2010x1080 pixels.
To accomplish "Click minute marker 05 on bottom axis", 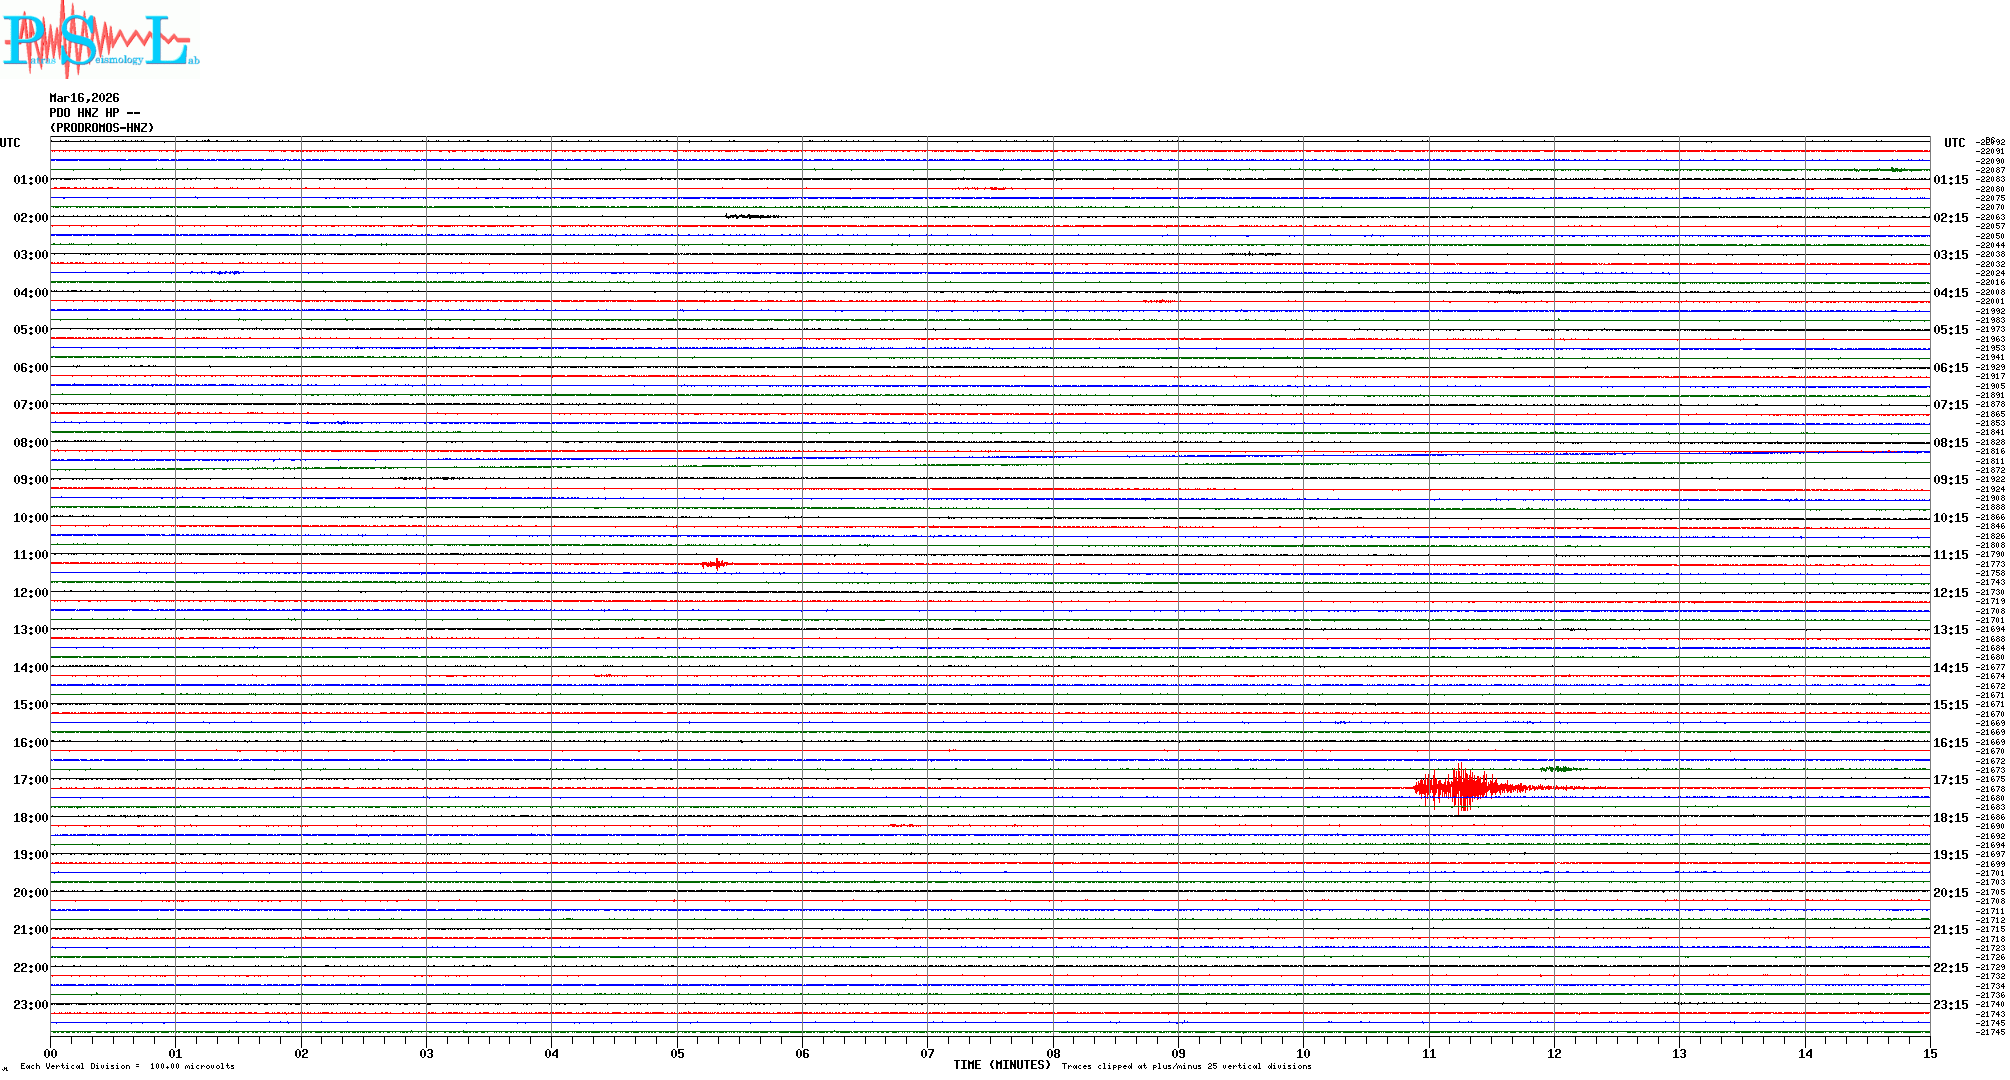I will (x=677, y=1053).
